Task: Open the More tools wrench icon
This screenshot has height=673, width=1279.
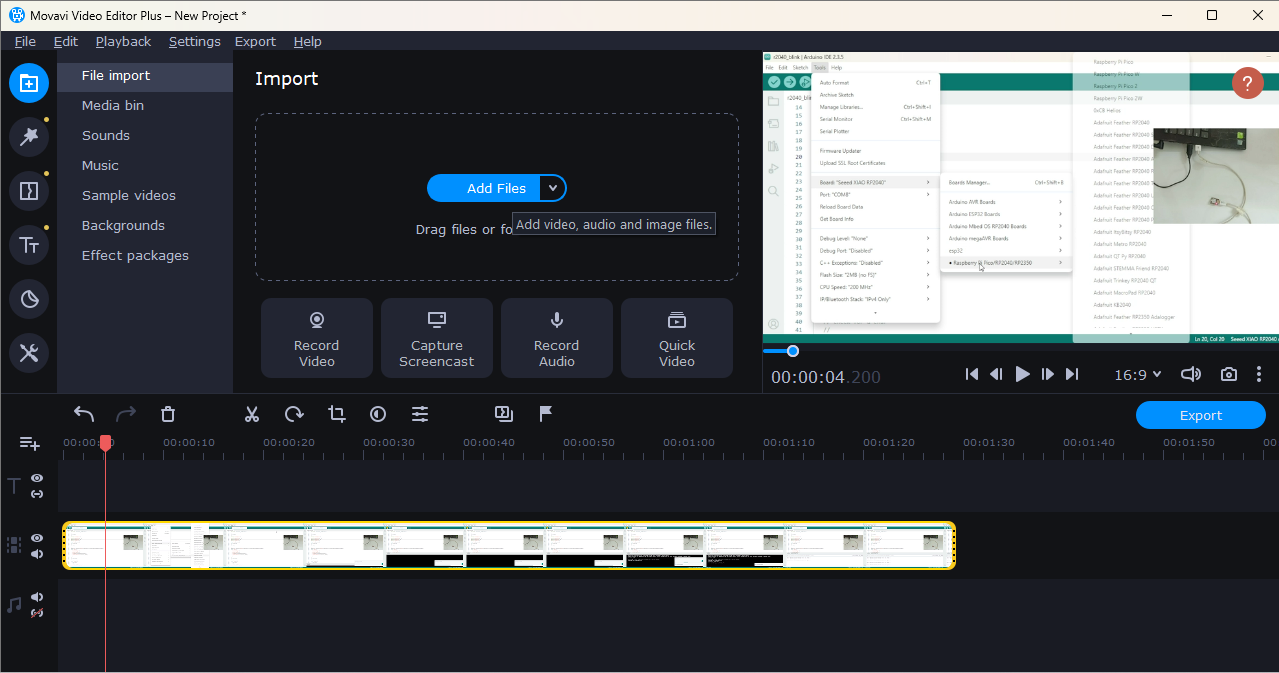Action: (x=29, y=353)
